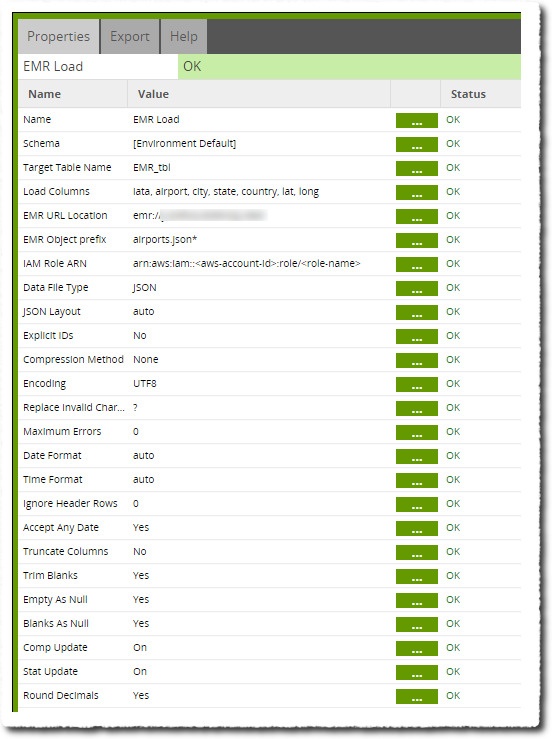The width and height of the screenshot is (552, 739).
Task: Open EMR URL Location editor button
Action: 417,216
